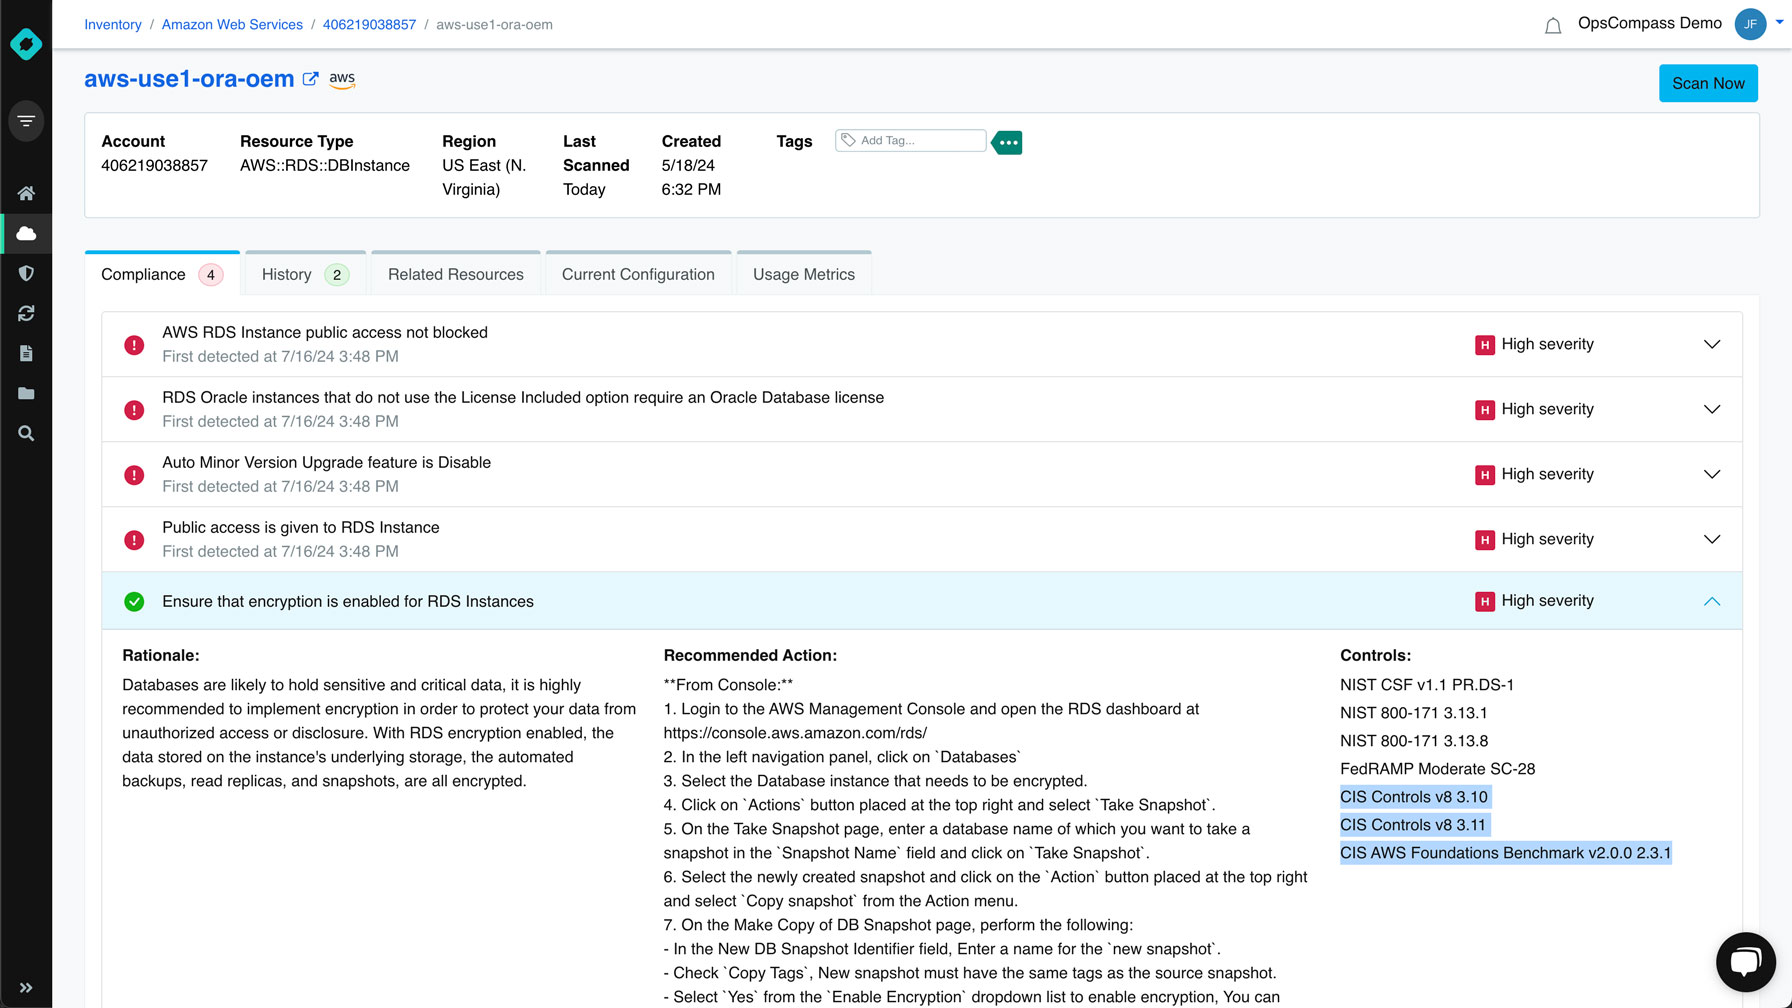Expand the Oracle Database license finding chevron
The width and height of the screenshot is (1792, 1008).
[x=1712, y=409]
